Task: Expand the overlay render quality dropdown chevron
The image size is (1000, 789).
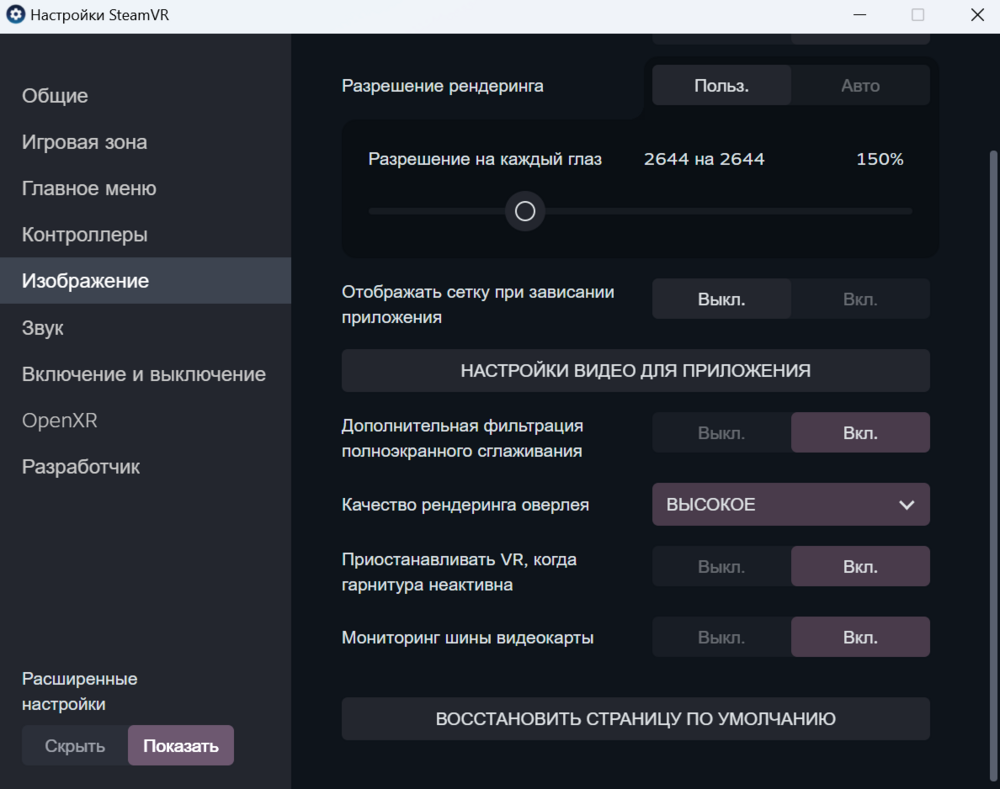Action: pos(906,505)
